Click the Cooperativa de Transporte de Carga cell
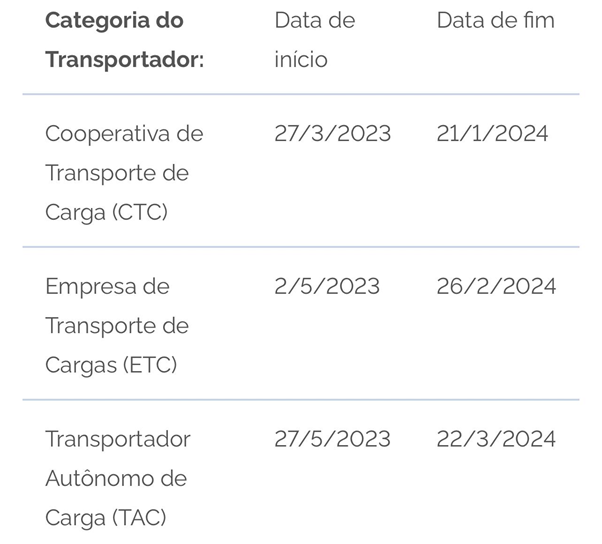This screenshot has width=602, height=544. (124, 173)
